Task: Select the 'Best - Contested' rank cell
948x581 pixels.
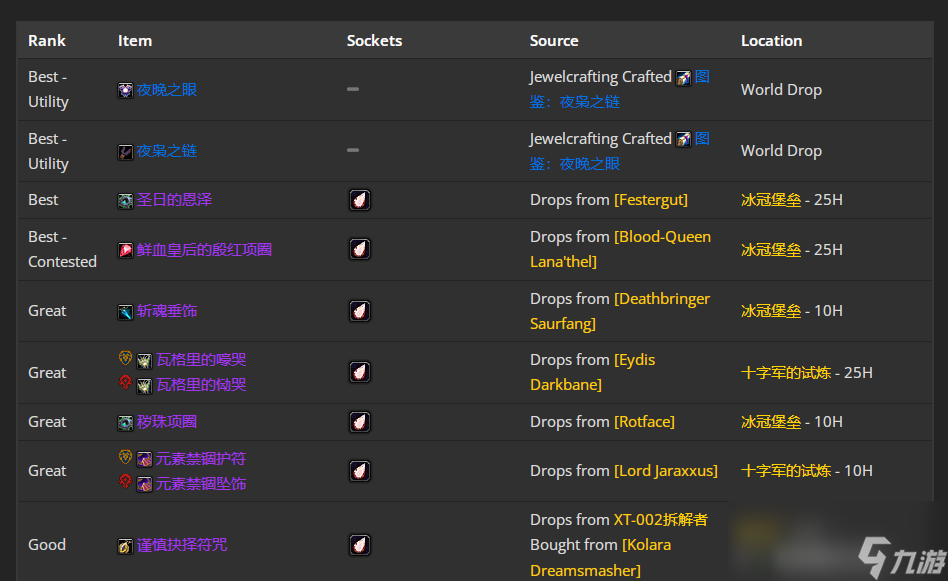Action: (62, 249)
